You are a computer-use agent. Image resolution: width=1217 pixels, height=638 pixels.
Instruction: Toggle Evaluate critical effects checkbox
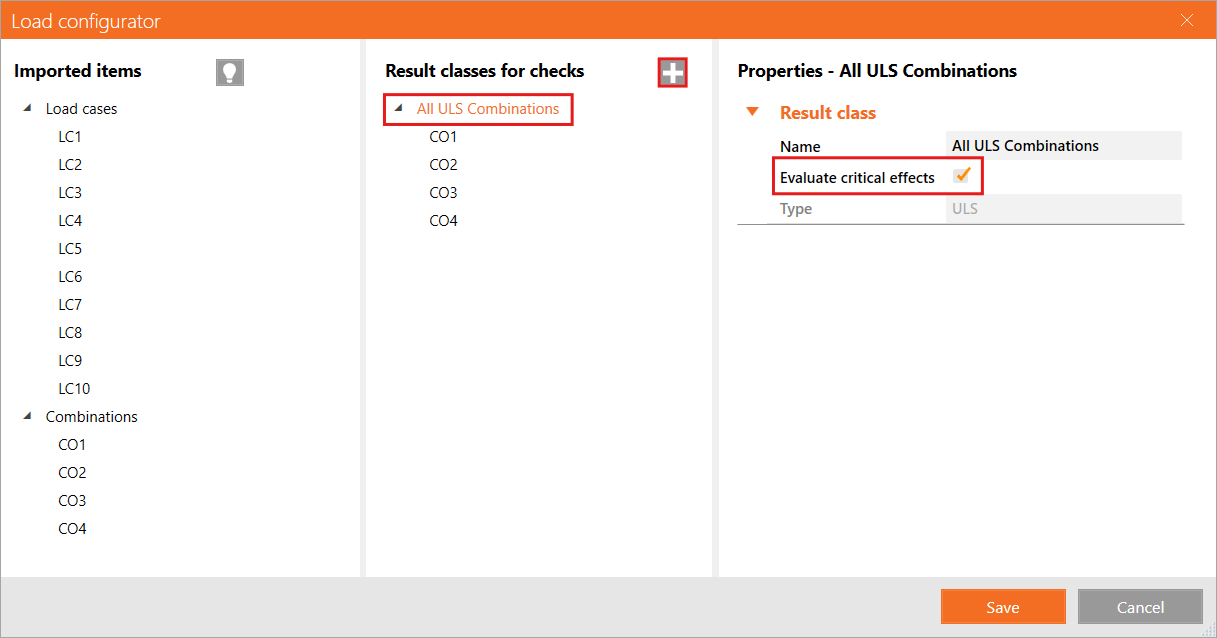963,177
